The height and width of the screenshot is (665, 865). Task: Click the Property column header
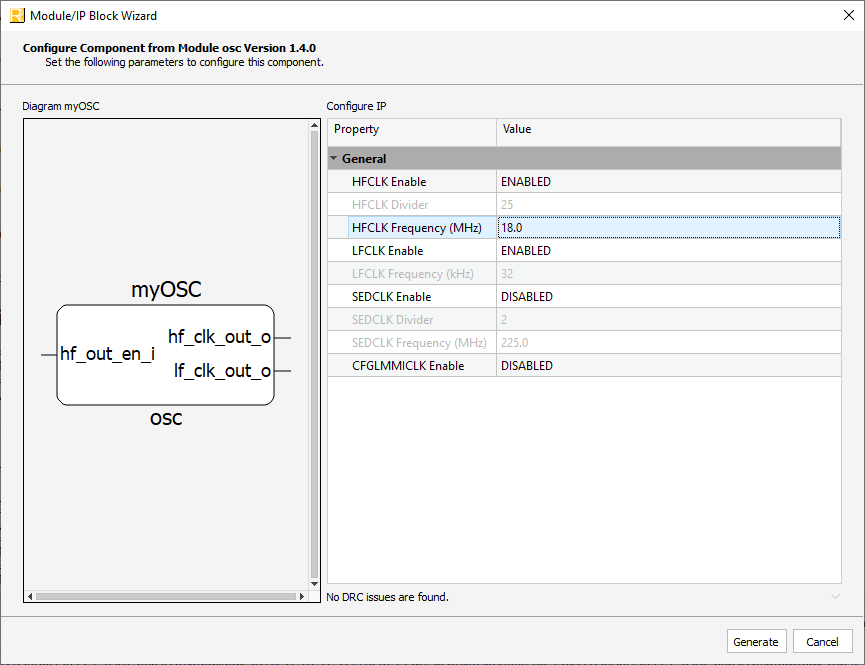pos(412,132)
